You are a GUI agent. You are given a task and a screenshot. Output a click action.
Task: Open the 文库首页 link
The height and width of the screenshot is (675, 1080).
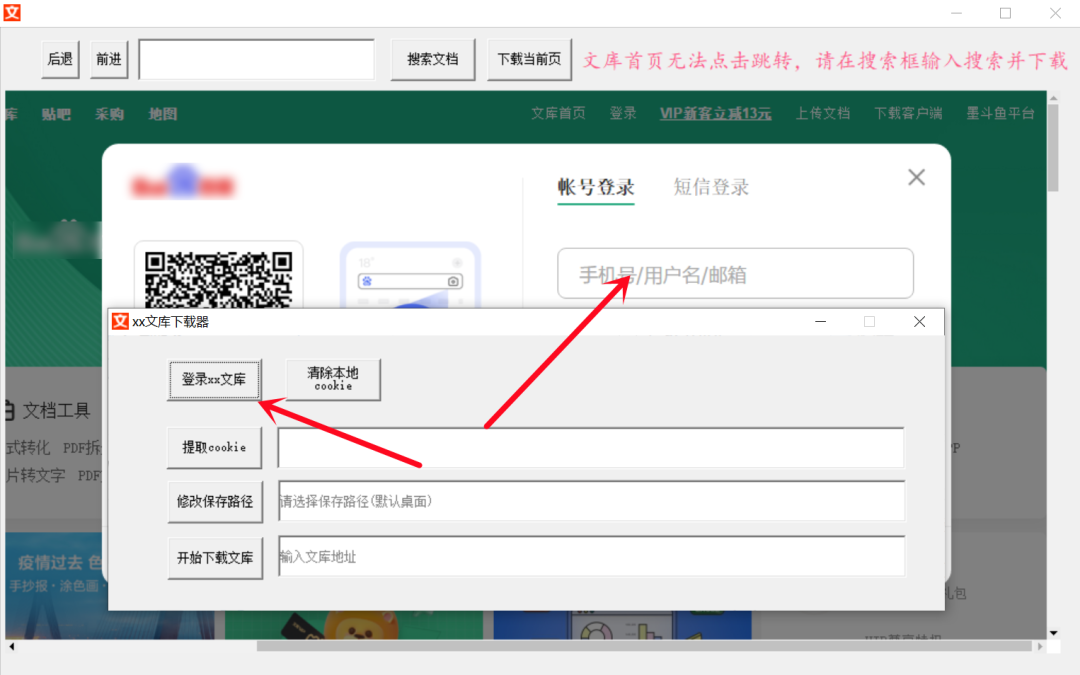(558, 113)
